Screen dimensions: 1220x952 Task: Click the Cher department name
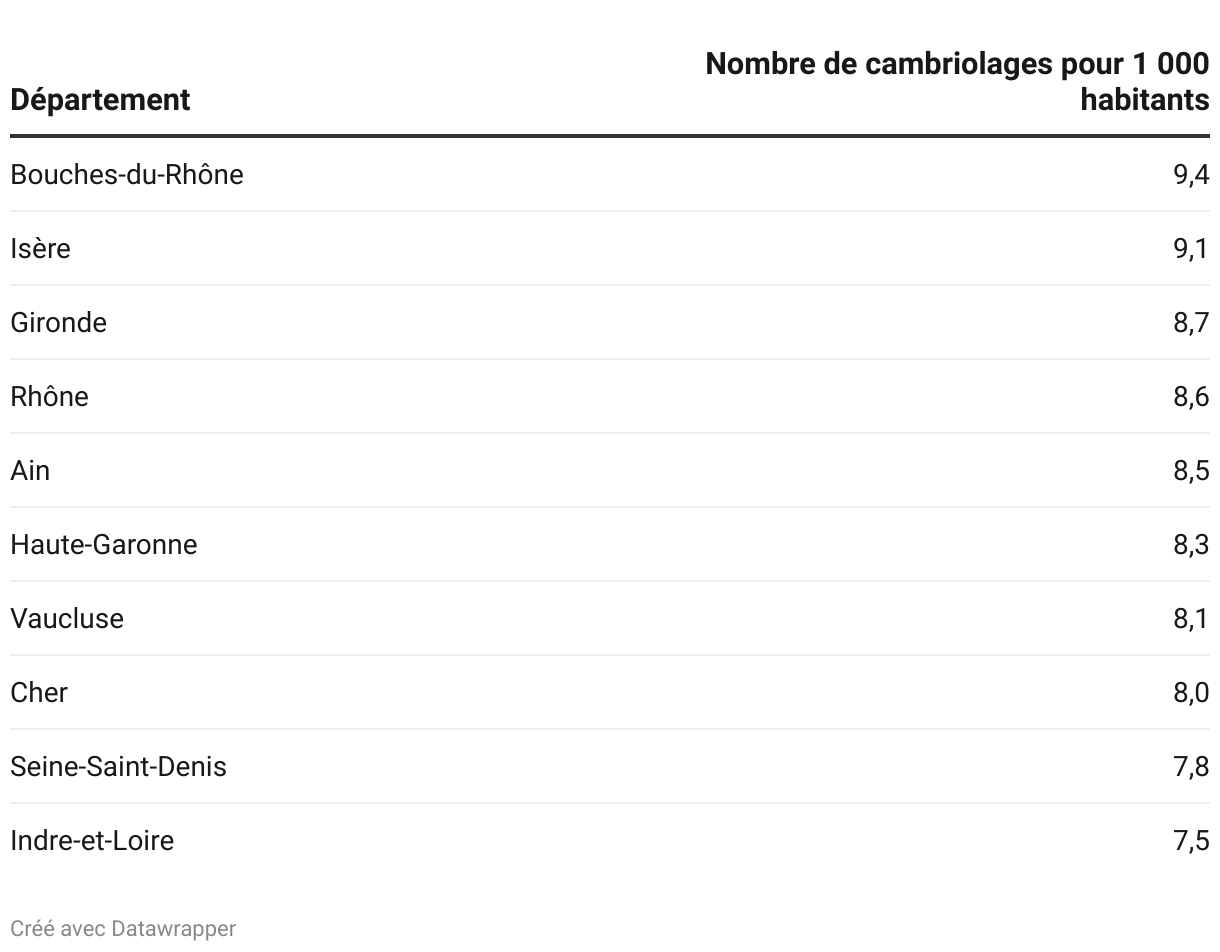pos(39,692)
